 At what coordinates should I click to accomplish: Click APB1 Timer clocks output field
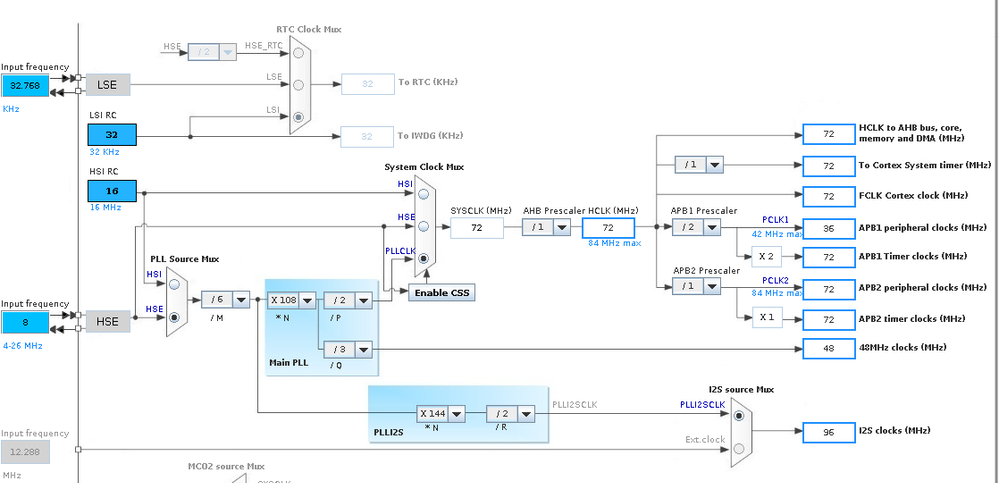coord(828,257)
